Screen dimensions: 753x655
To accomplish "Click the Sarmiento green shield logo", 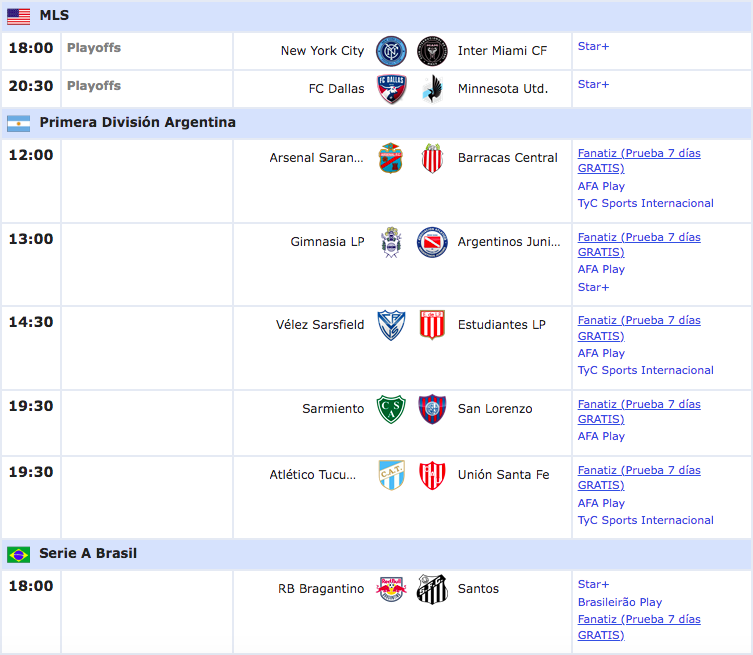I will click(391, 409).
